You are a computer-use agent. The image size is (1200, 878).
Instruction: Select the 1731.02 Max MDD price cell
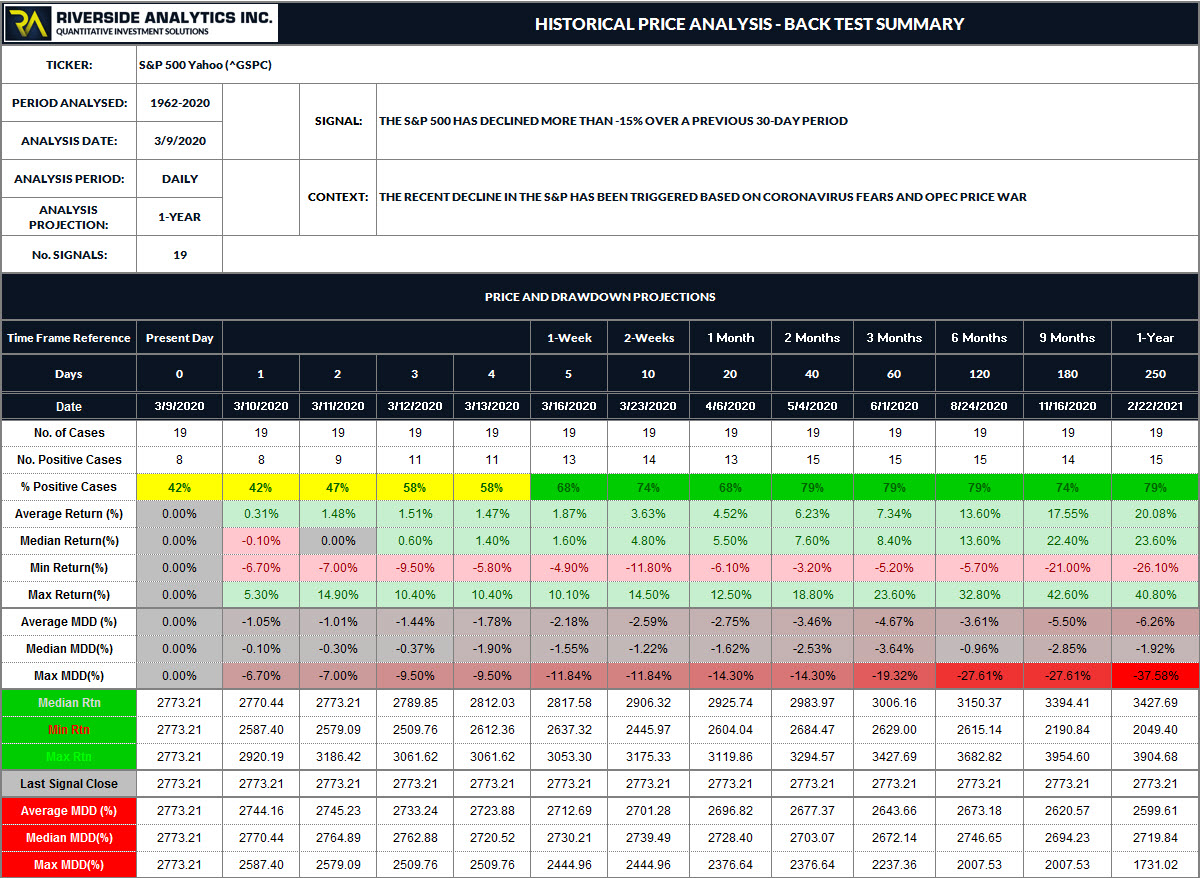[1155, 865]
